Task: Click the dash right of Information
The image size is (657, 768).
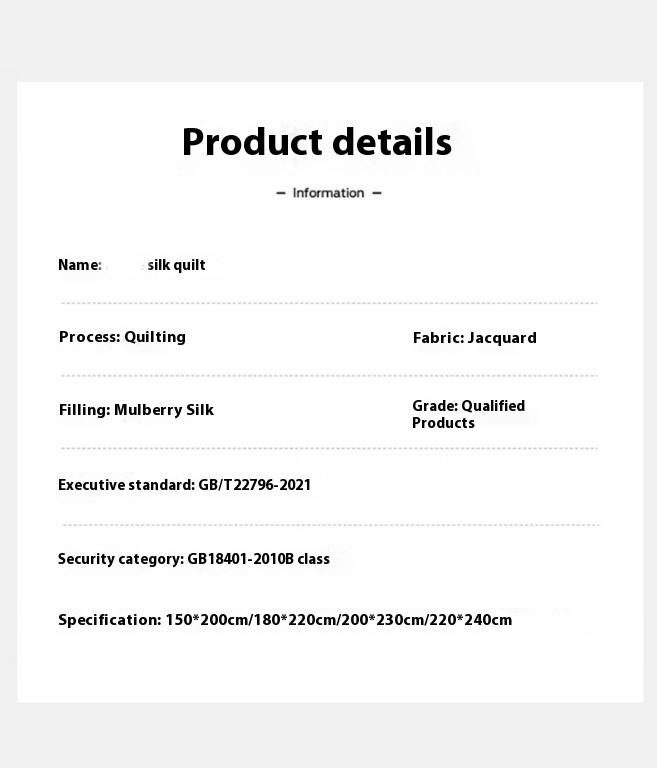Action: pos(377,193)
